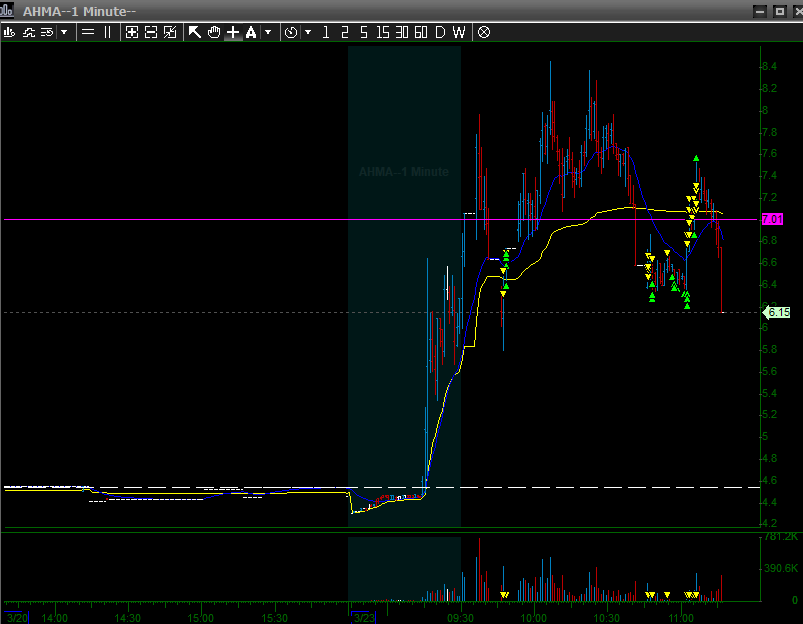Click the 781.2K volume axis label
803x624 pixels.
point(780,536)
